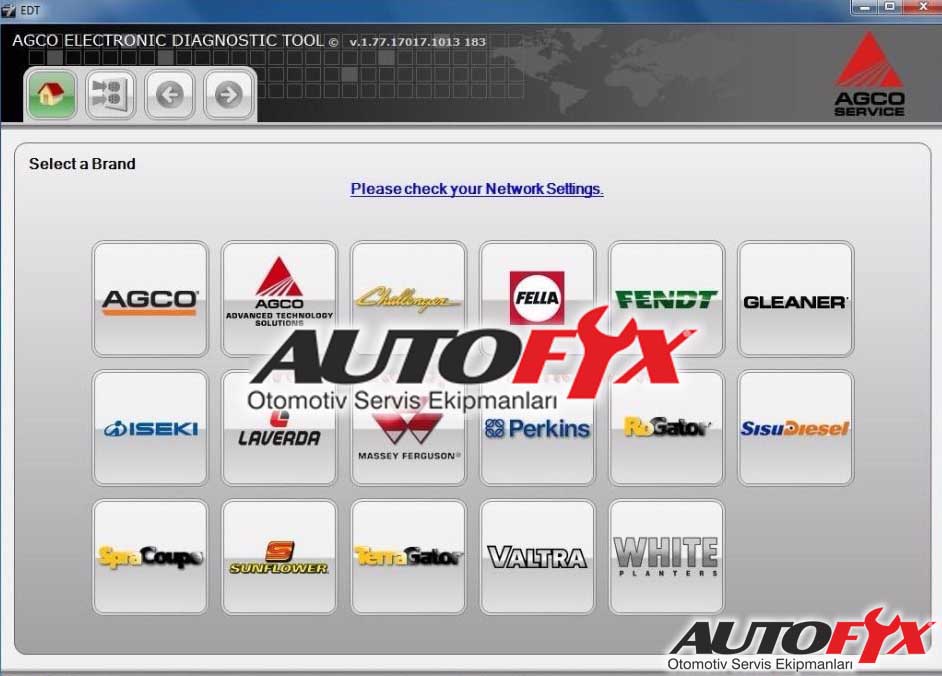The height and width of the screenshot is (676, 942).
Task: Go forward with the right arrow button
Action: [x=229, y=96]
